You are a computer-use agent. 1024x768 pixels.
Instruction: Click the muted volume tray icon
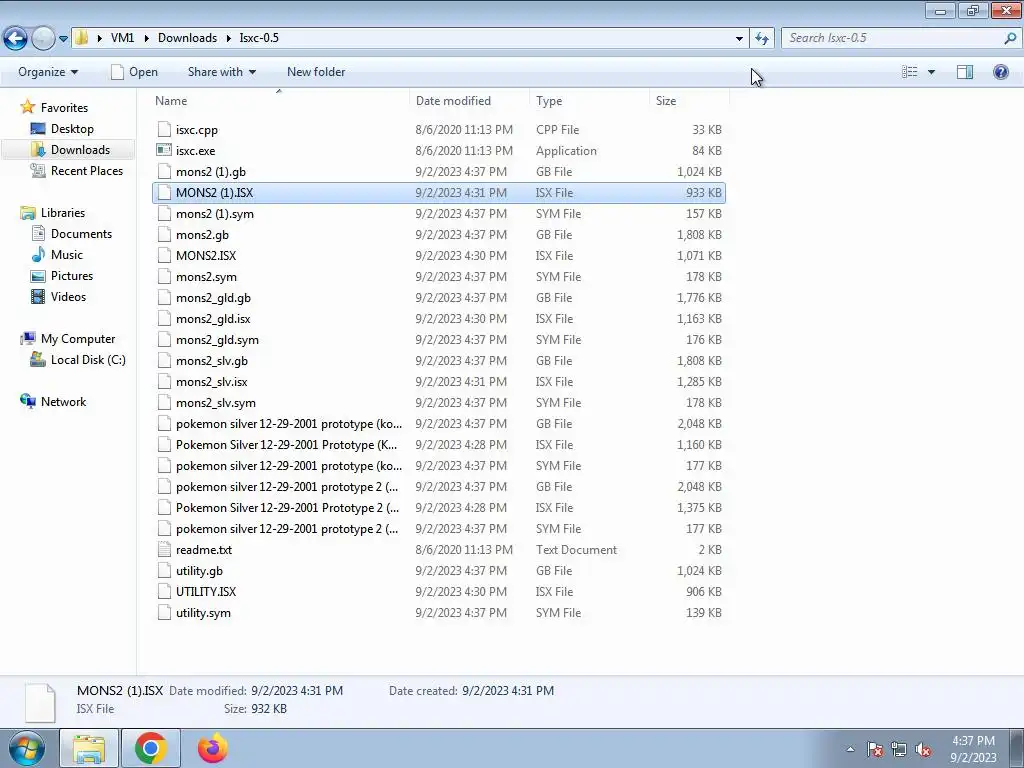(x=923, y=750)
